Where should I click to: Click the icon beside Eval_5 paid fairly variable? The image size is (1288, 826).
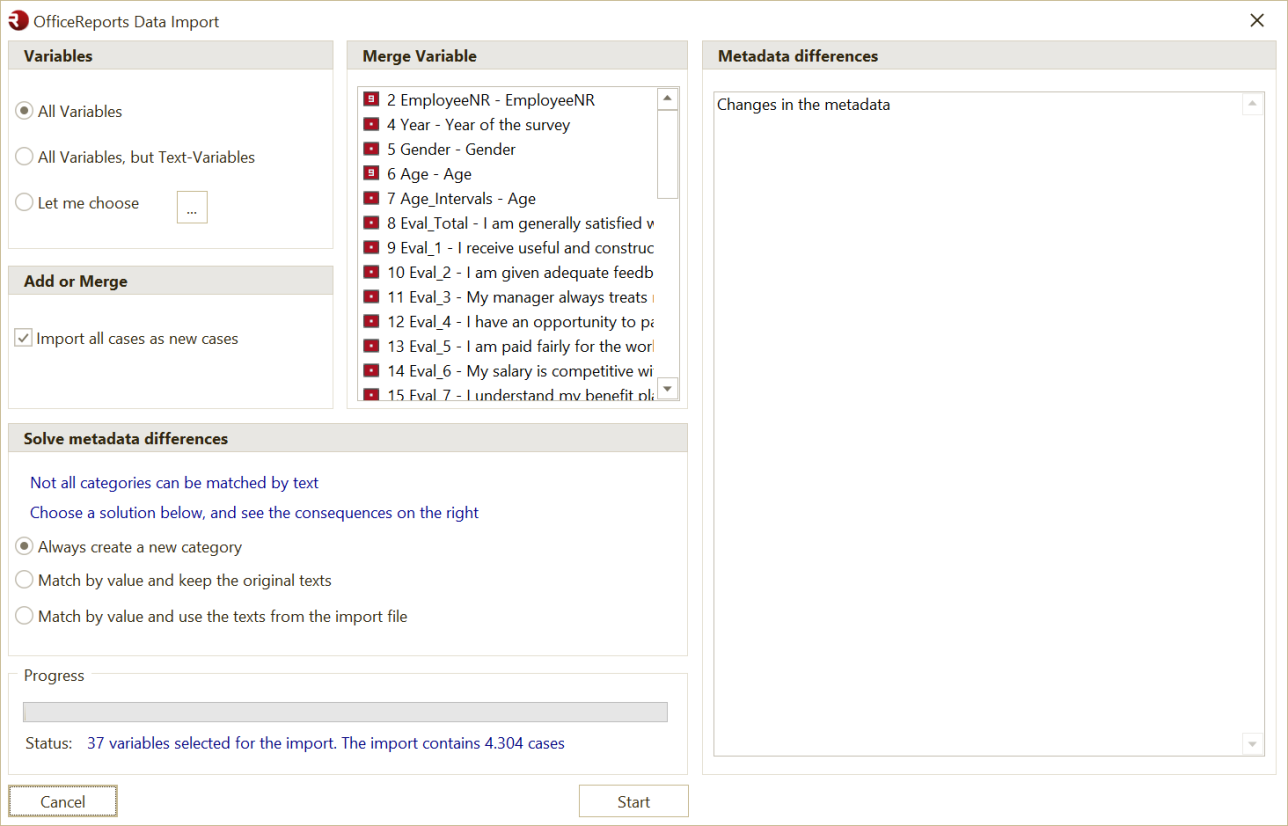coord(371,346)
